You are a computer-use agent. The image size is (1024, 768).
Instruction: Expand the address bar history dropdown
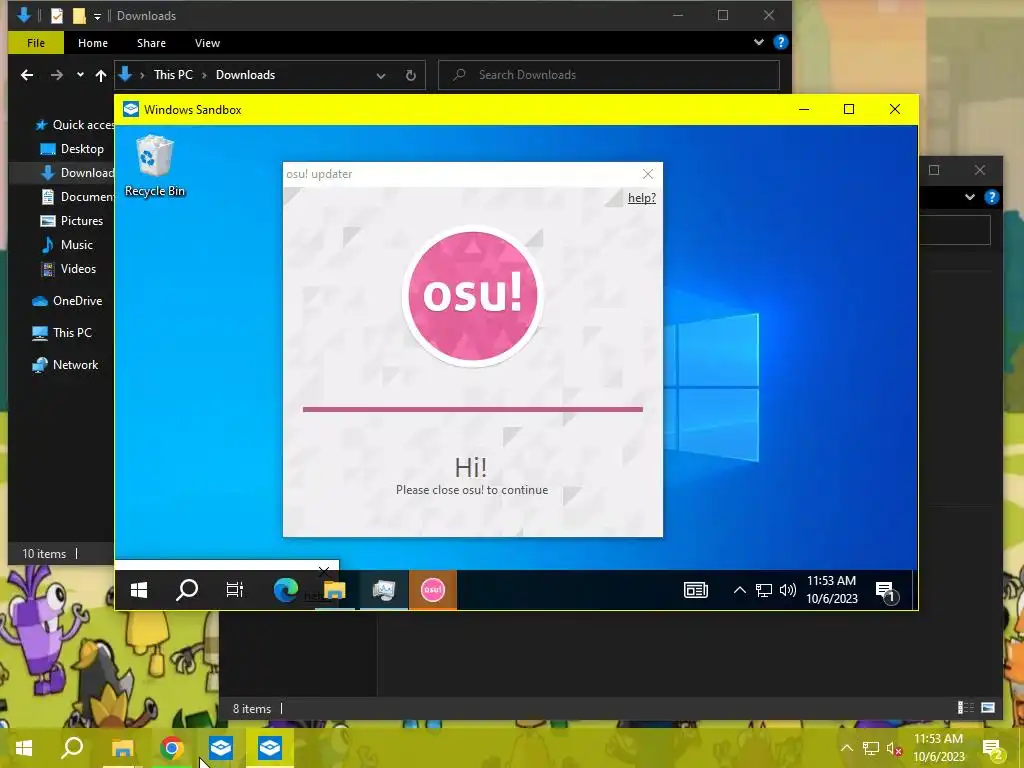[x=381, y=75]
